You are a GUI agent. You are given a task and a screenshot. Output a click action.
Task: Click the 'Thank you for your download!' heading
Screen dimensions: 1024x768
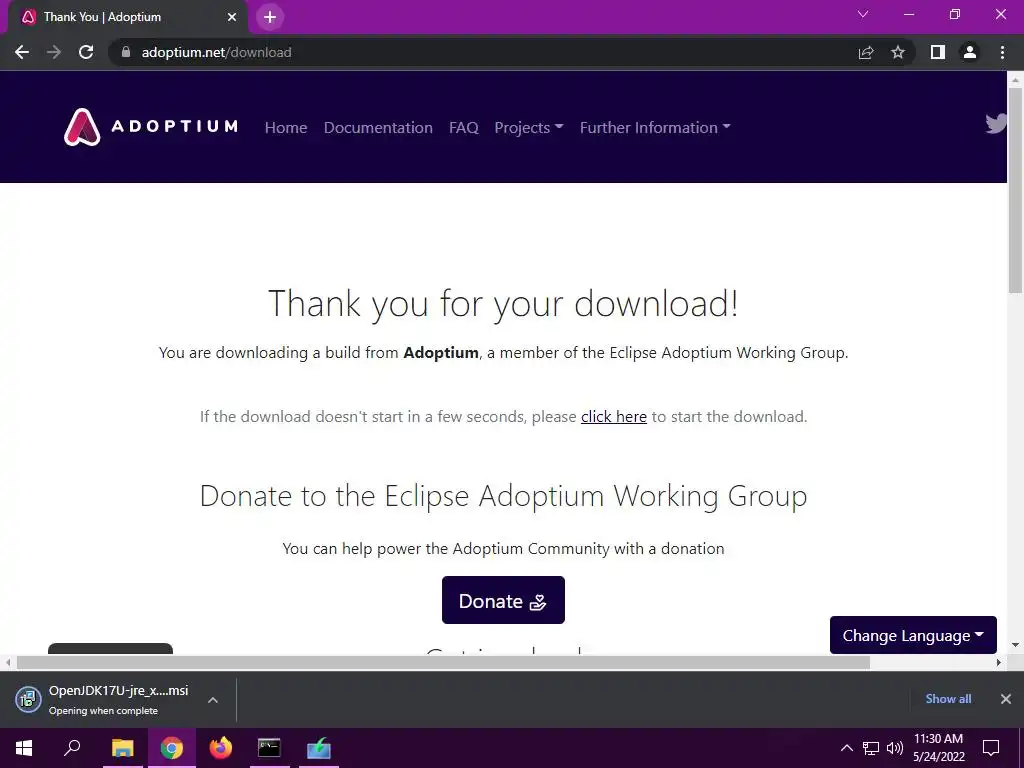503,304
